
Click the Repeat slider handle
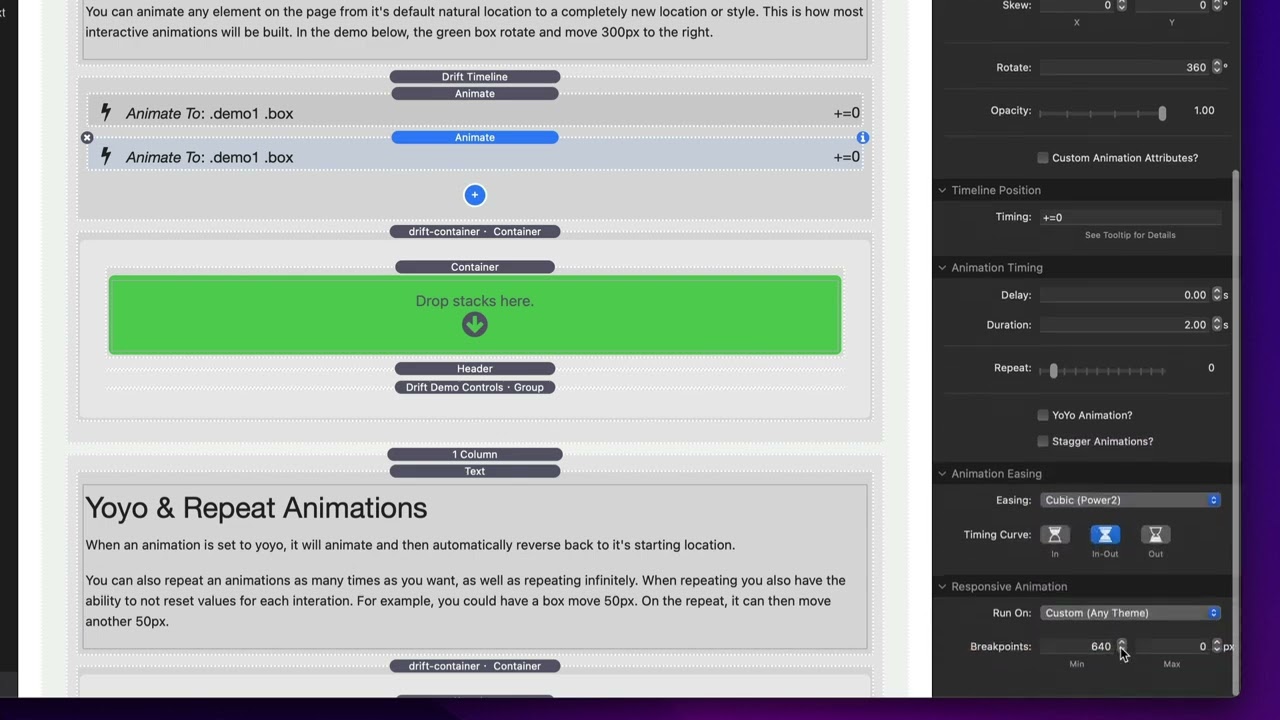[x=1053, y=370]
